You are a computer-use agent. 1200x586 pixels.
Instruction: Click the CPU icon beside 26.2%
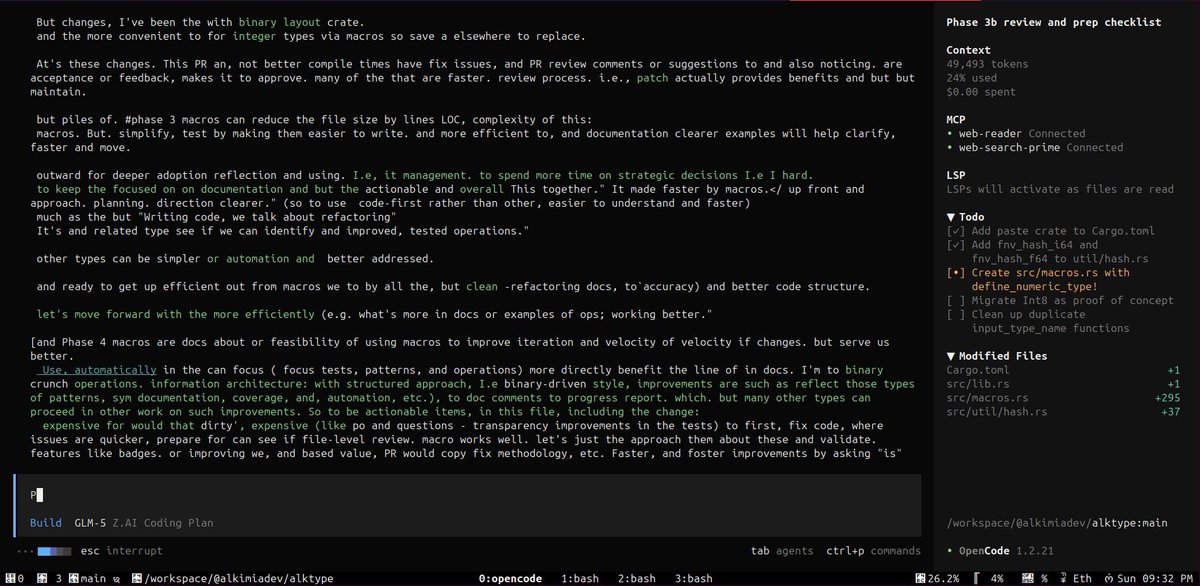tap(920, 578)
